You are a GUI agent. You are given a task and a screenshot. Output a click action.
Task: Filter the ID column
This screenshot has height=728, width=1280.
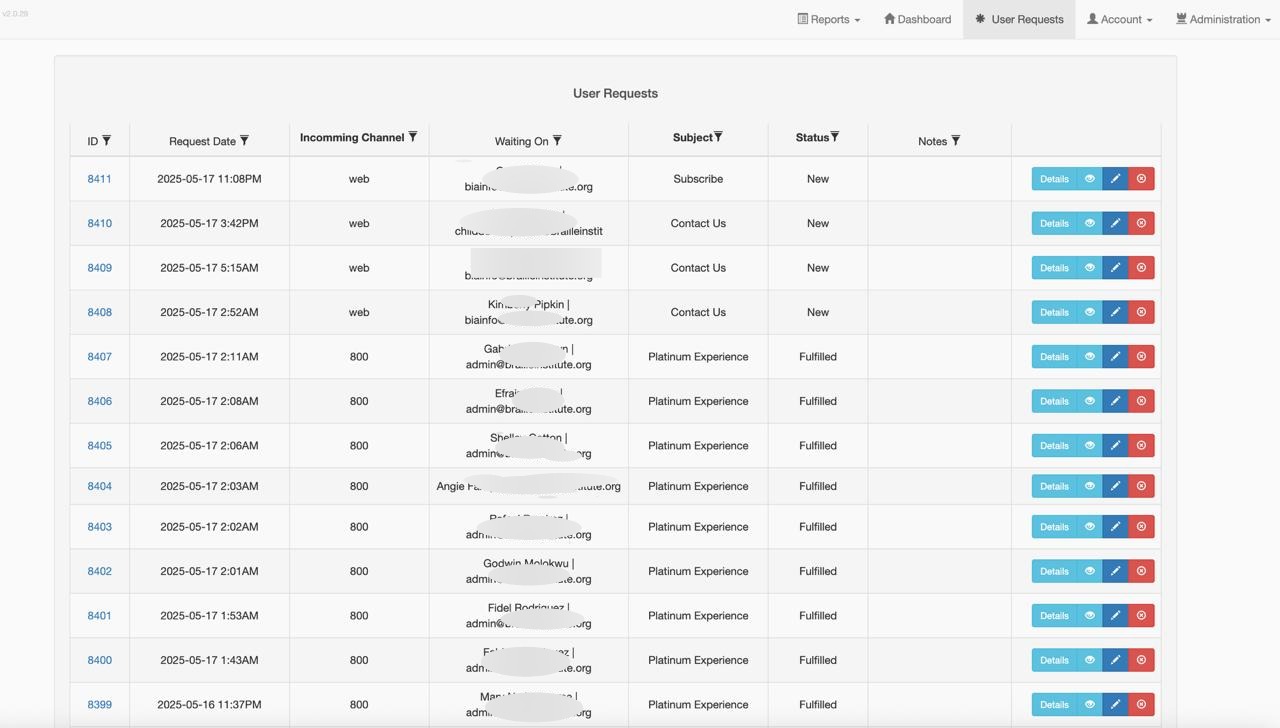click(107, 141)
